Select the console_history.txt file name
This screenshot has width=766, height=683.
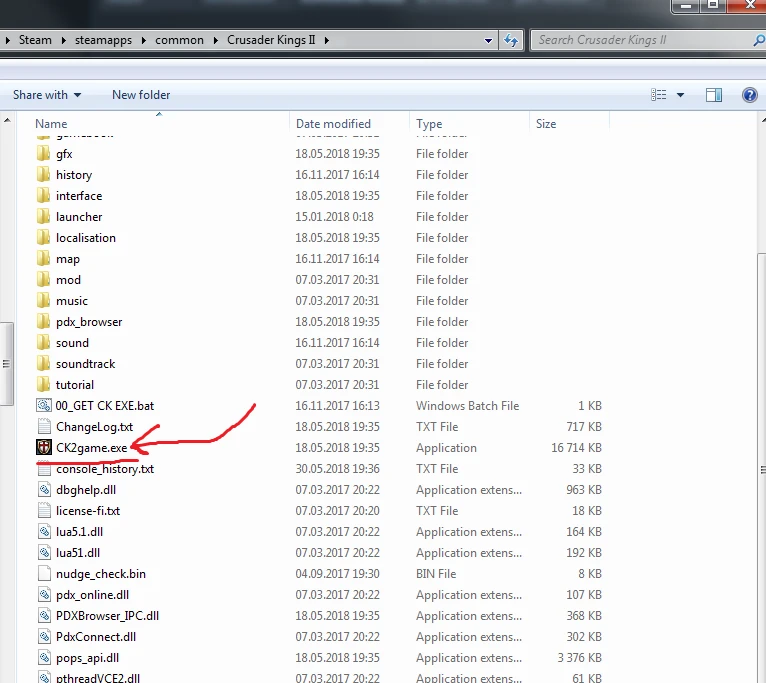(105, 469)
